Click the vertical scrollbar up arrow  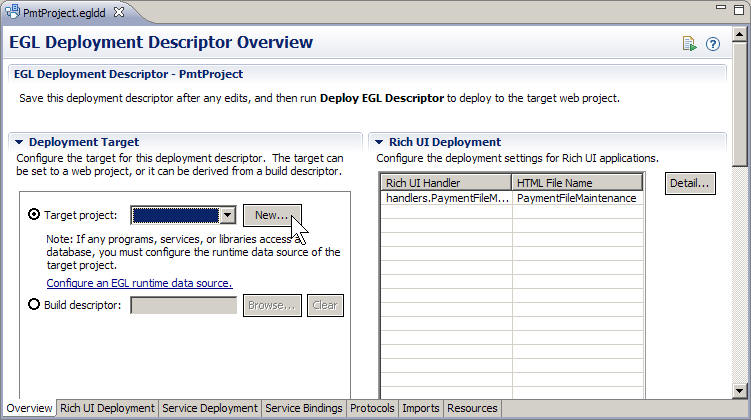(x=740, y=34)
